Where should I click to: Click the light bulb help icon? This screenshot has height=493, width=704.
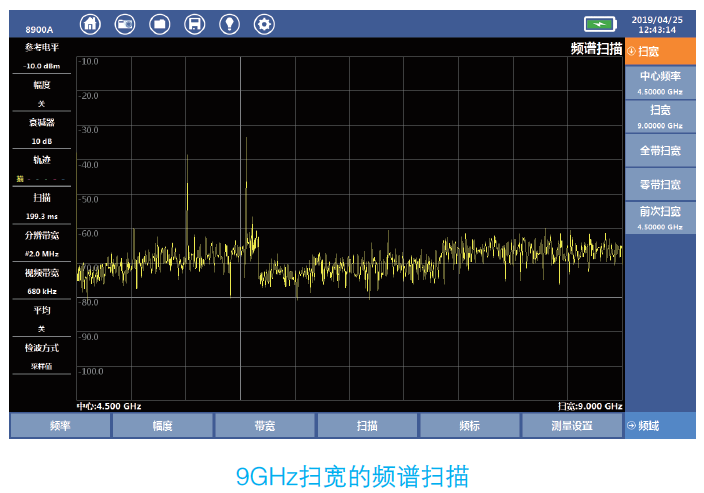click(x=229, y=24)
